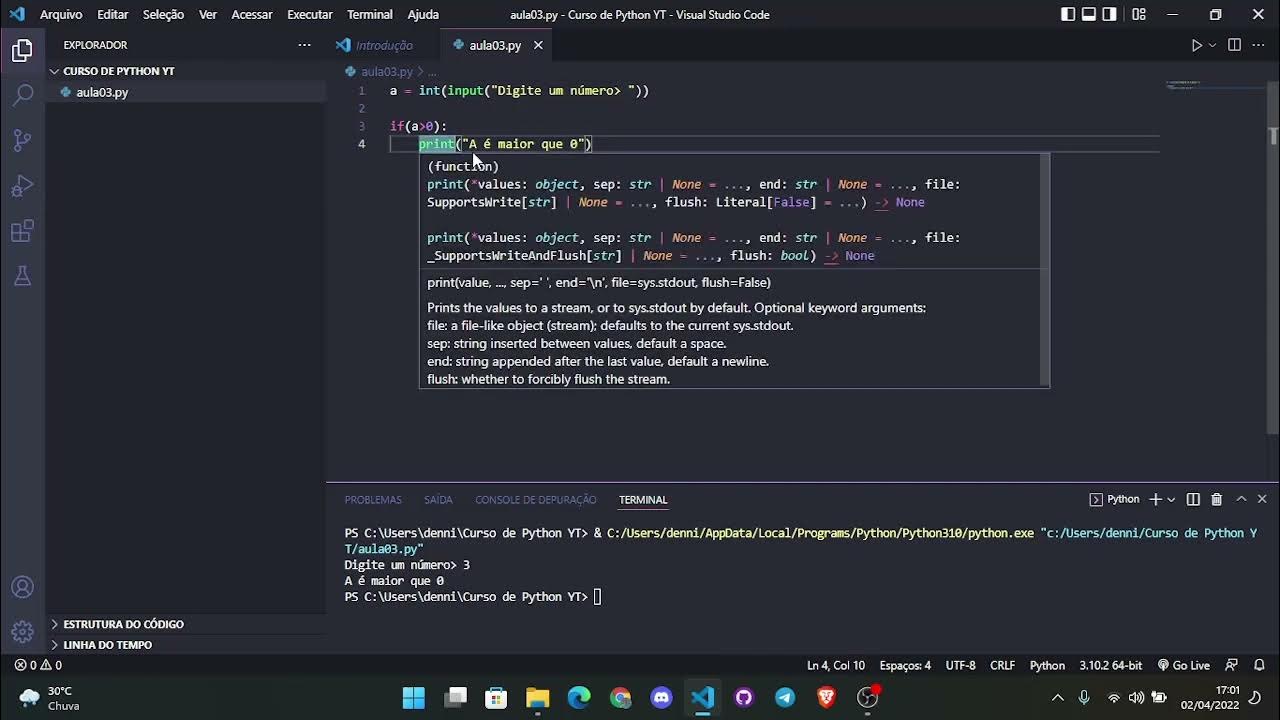
Task: Switch to the PROBLEMAS panel tab
Action: [373, 500]
